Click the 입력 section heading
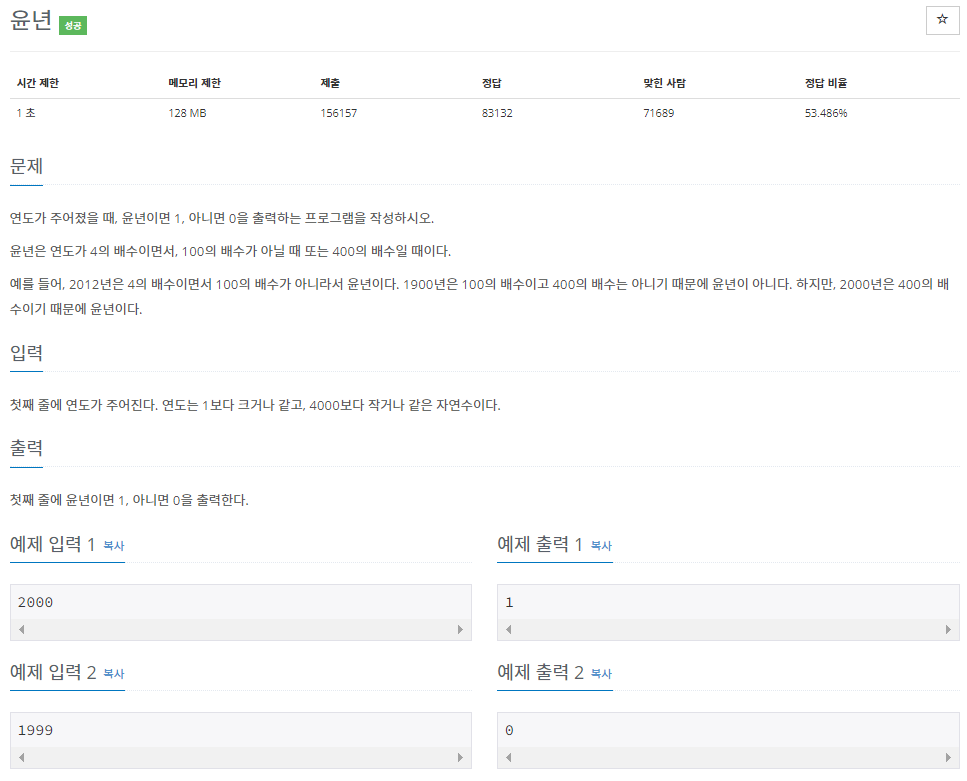 click(x=27, y=353)
